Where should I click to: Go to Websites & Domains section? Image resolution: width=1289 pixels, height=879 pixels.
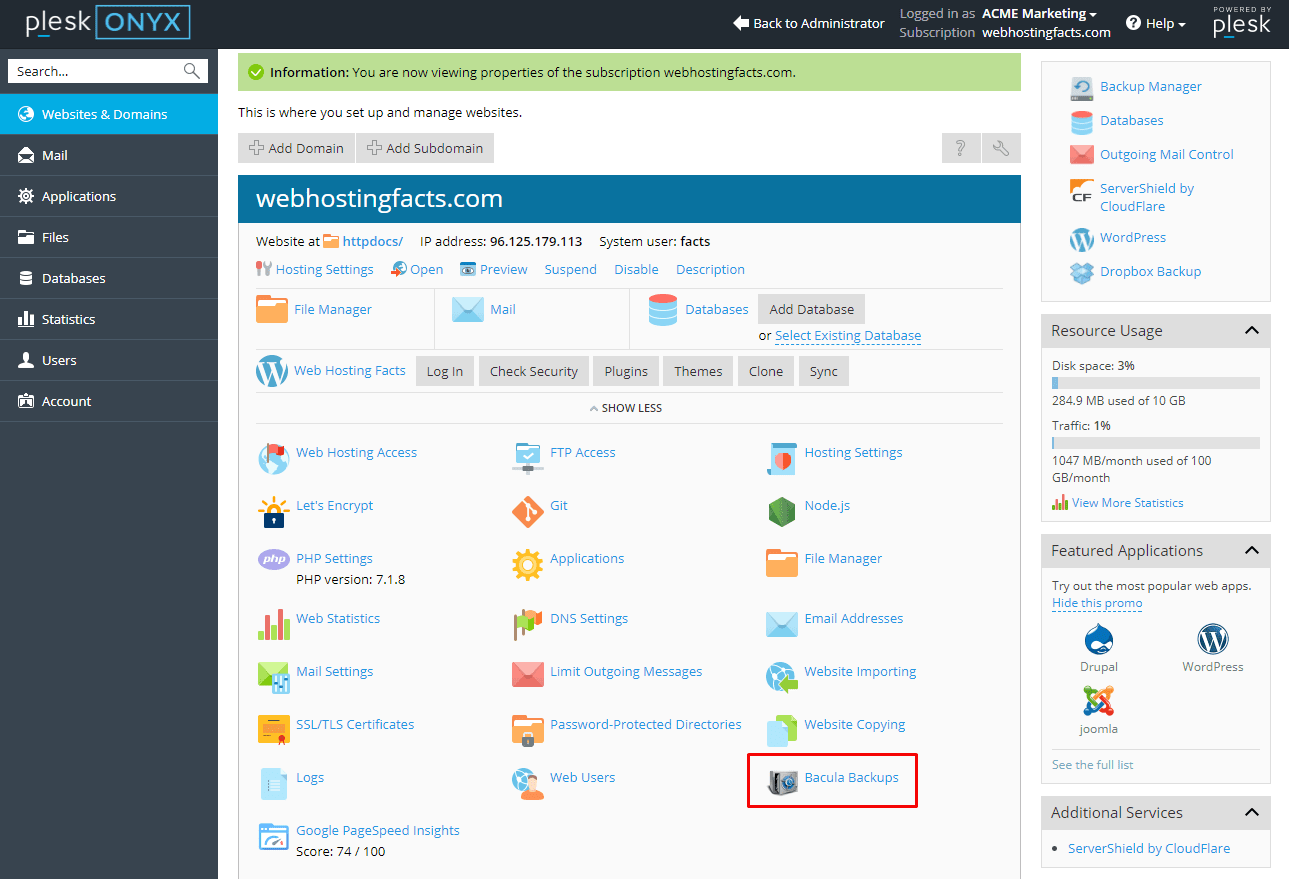(109, 114)
